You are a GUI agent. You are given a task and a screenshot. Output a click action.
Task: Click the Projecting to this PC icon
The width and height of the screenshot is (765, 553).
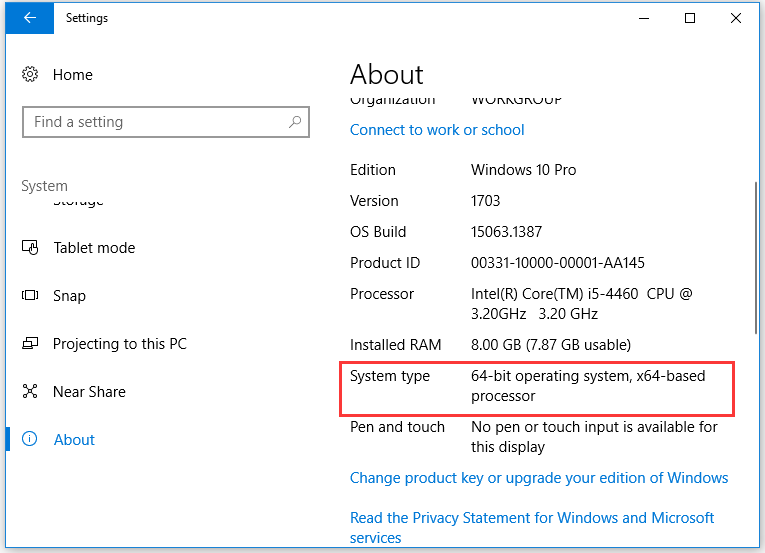[30, 344]
